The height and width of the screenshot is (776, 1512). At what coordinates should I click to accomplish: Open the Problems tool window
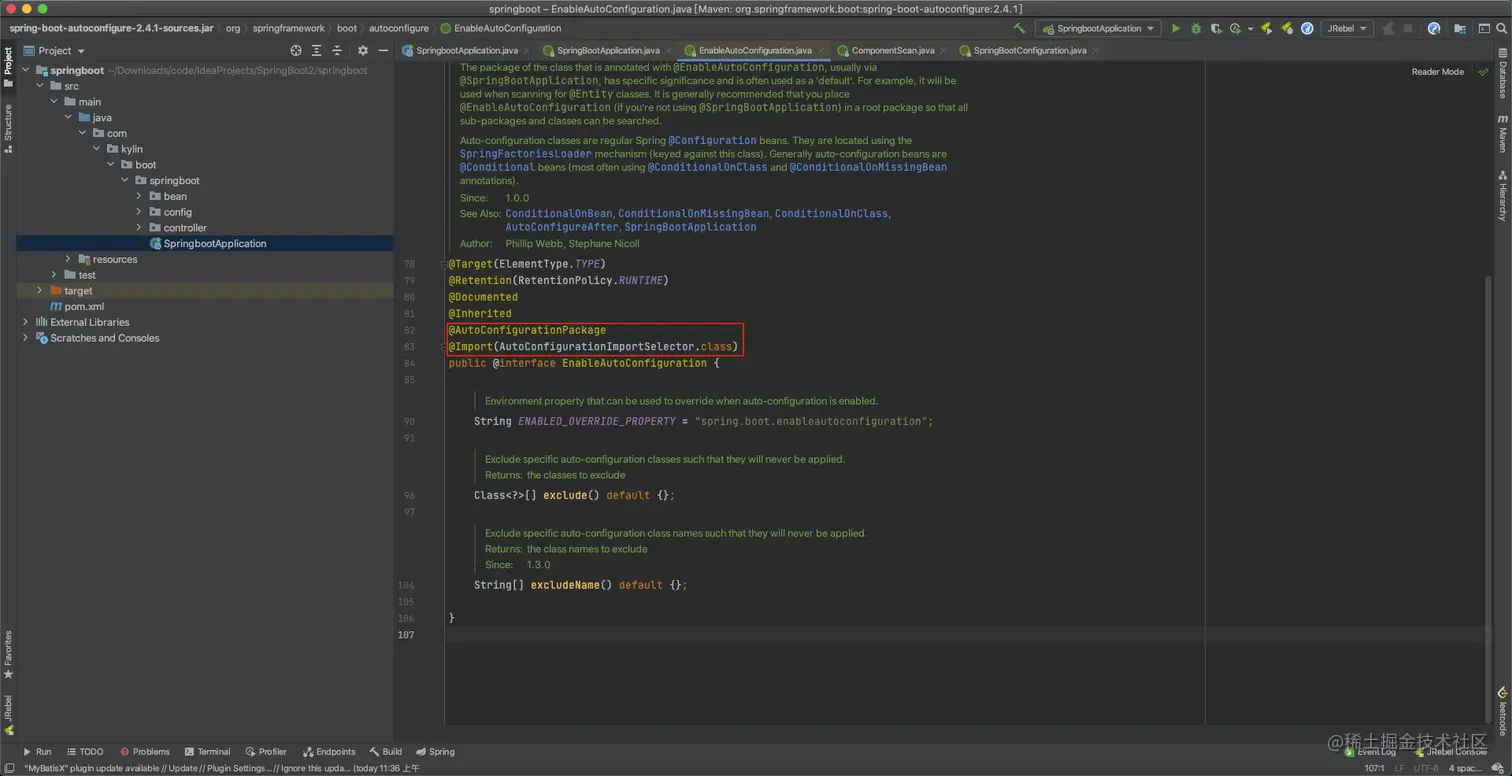point(145,752)
